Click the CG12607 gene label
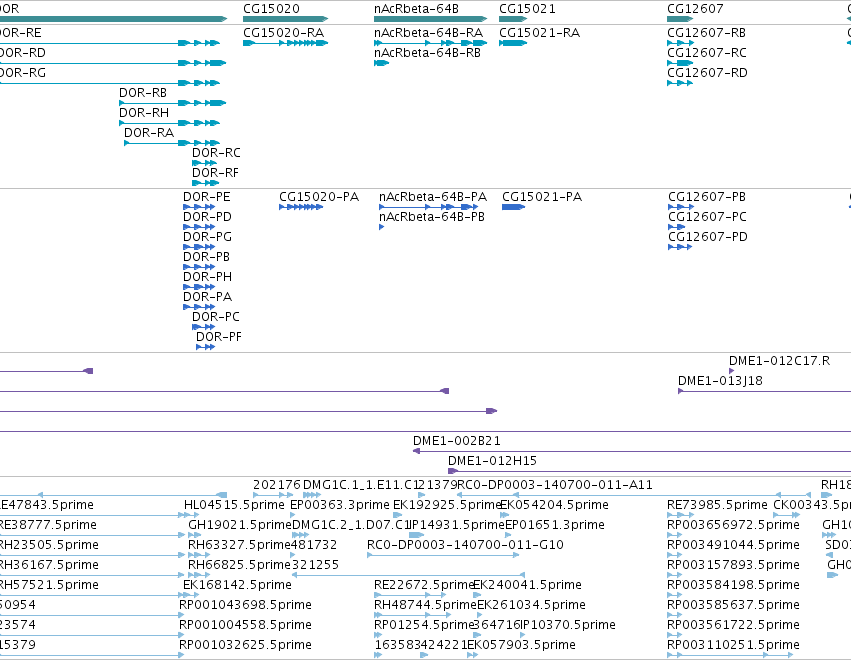The image size is (851, 660). click(x=695, y=9)
